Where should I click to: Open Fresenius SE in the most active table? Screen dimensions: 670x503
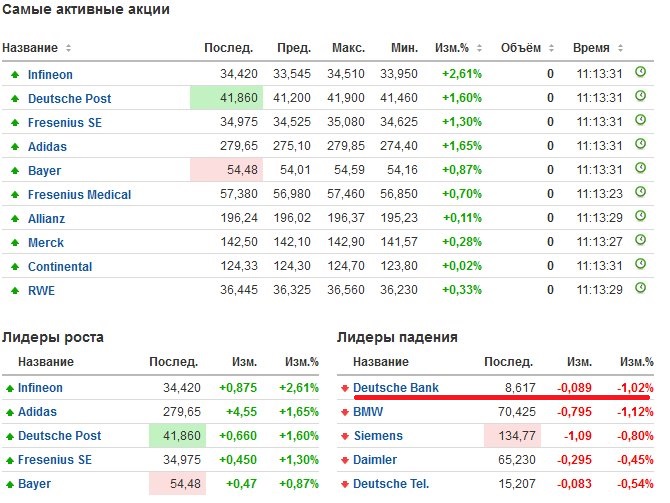coord(65,123)
